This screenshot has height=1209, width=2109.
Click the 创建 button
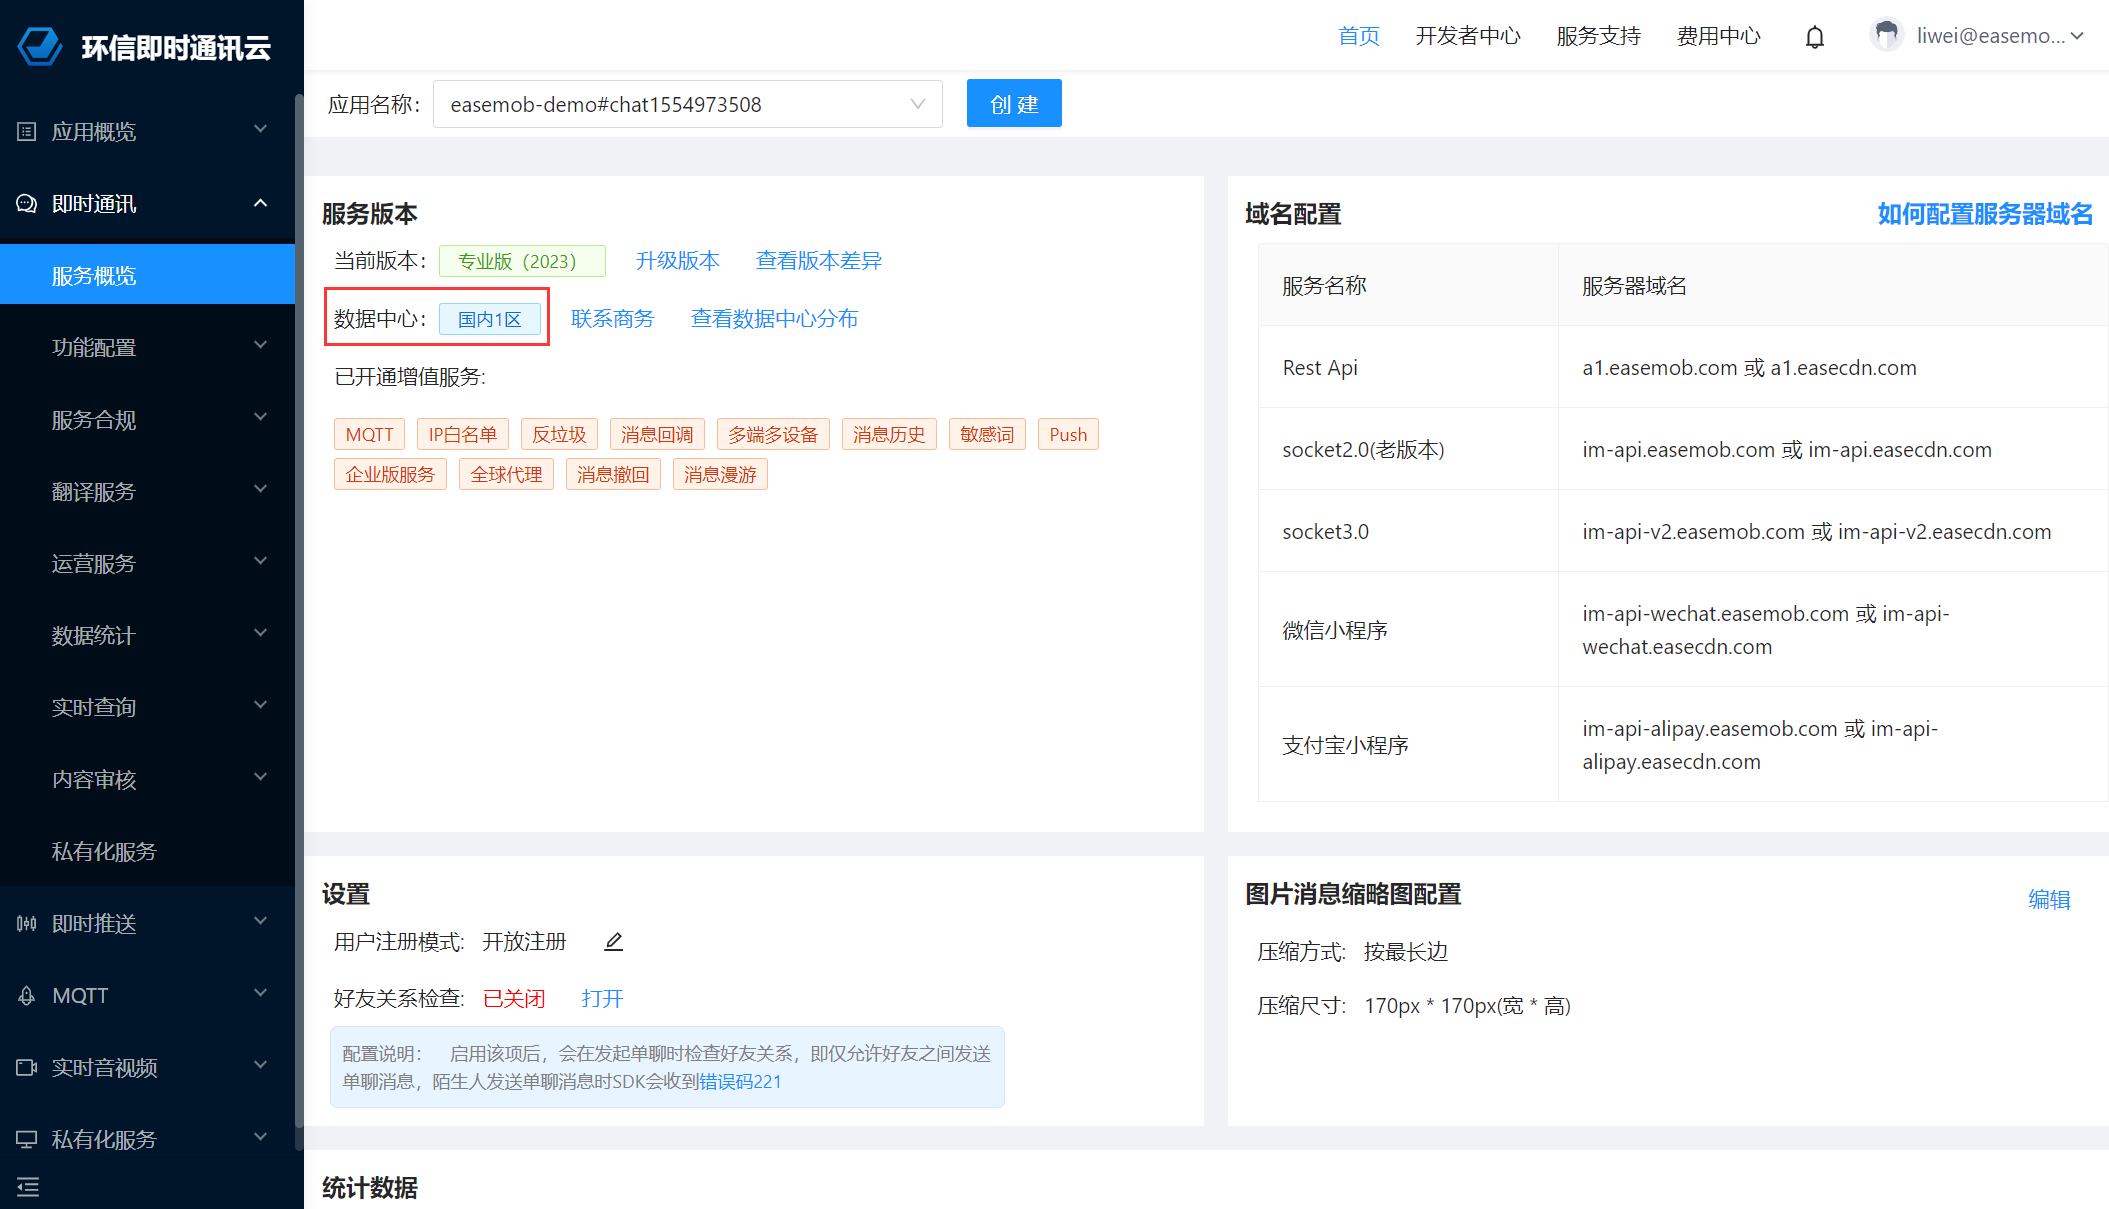coord(1014,104)
